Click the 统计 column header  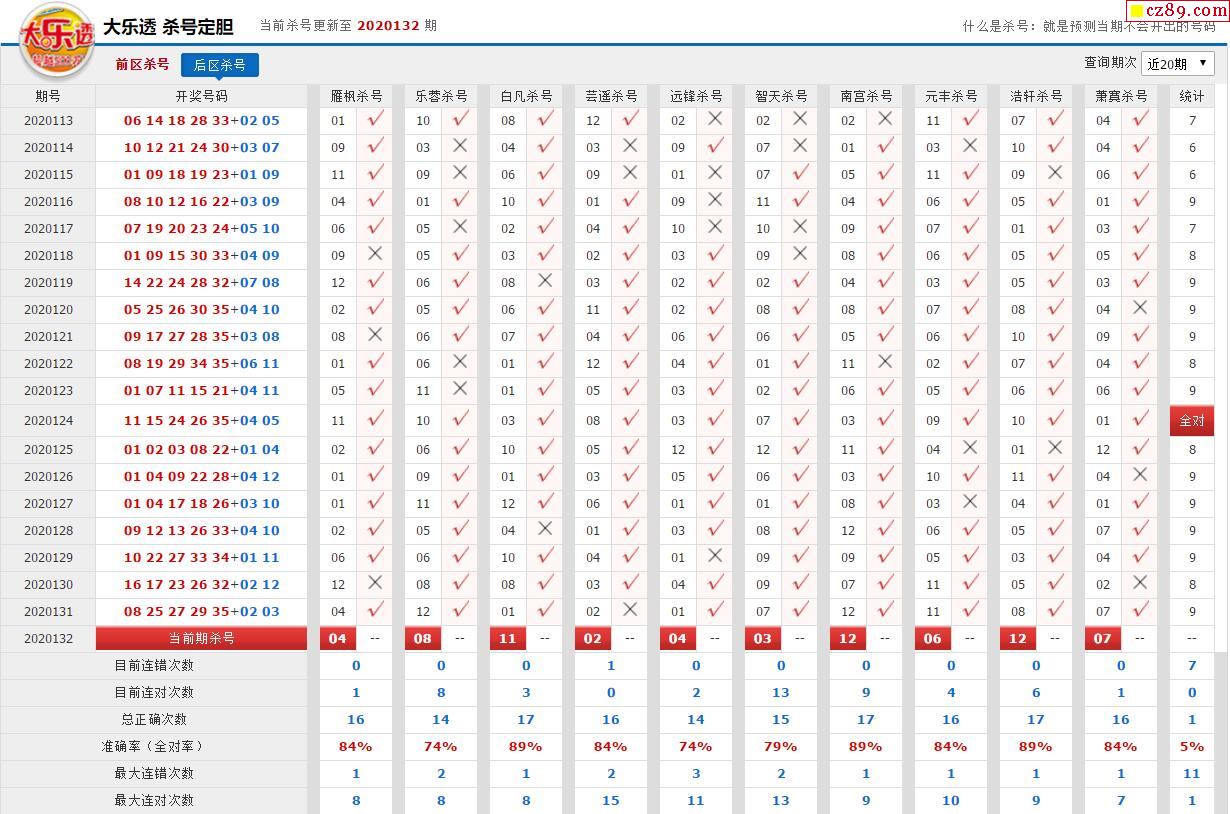[x=1192, y=96]
